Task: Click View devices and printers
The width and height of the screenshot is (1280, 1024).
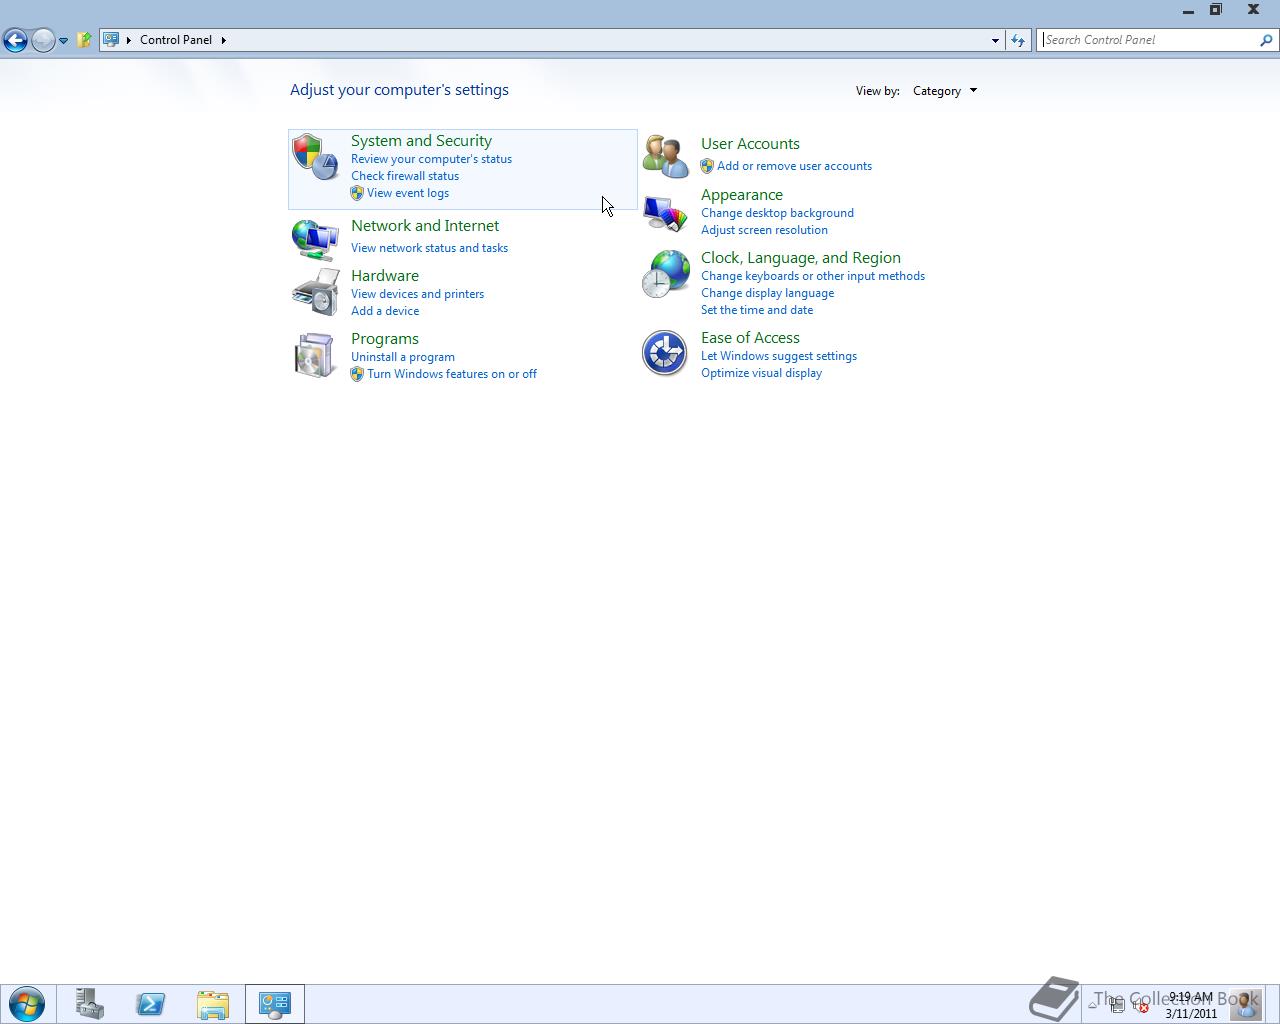Action: pyautogui.click(x=417, y=294)
